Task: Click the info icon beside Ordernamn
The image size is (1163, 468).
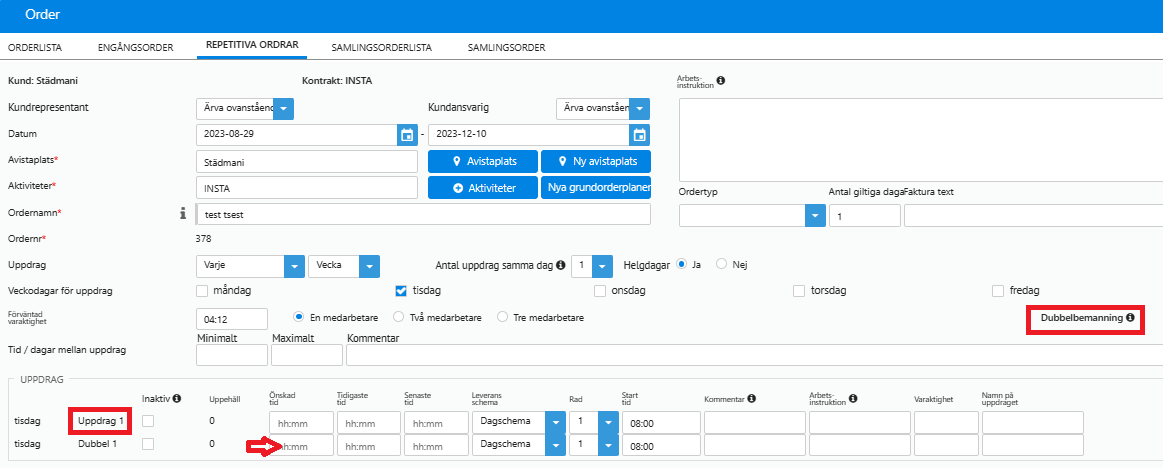Action: [x=182, y=214]
